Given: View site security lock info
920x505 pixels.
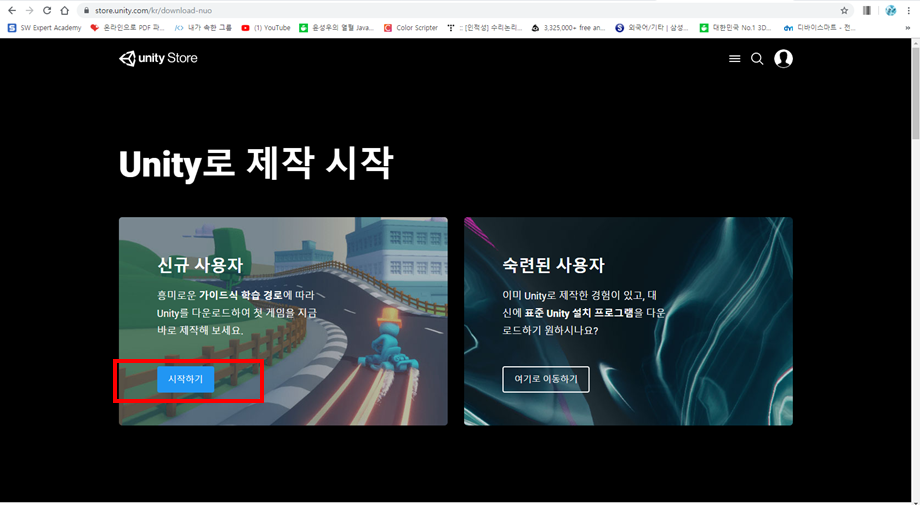Looking at the screenshot, I should pos(87,11).
